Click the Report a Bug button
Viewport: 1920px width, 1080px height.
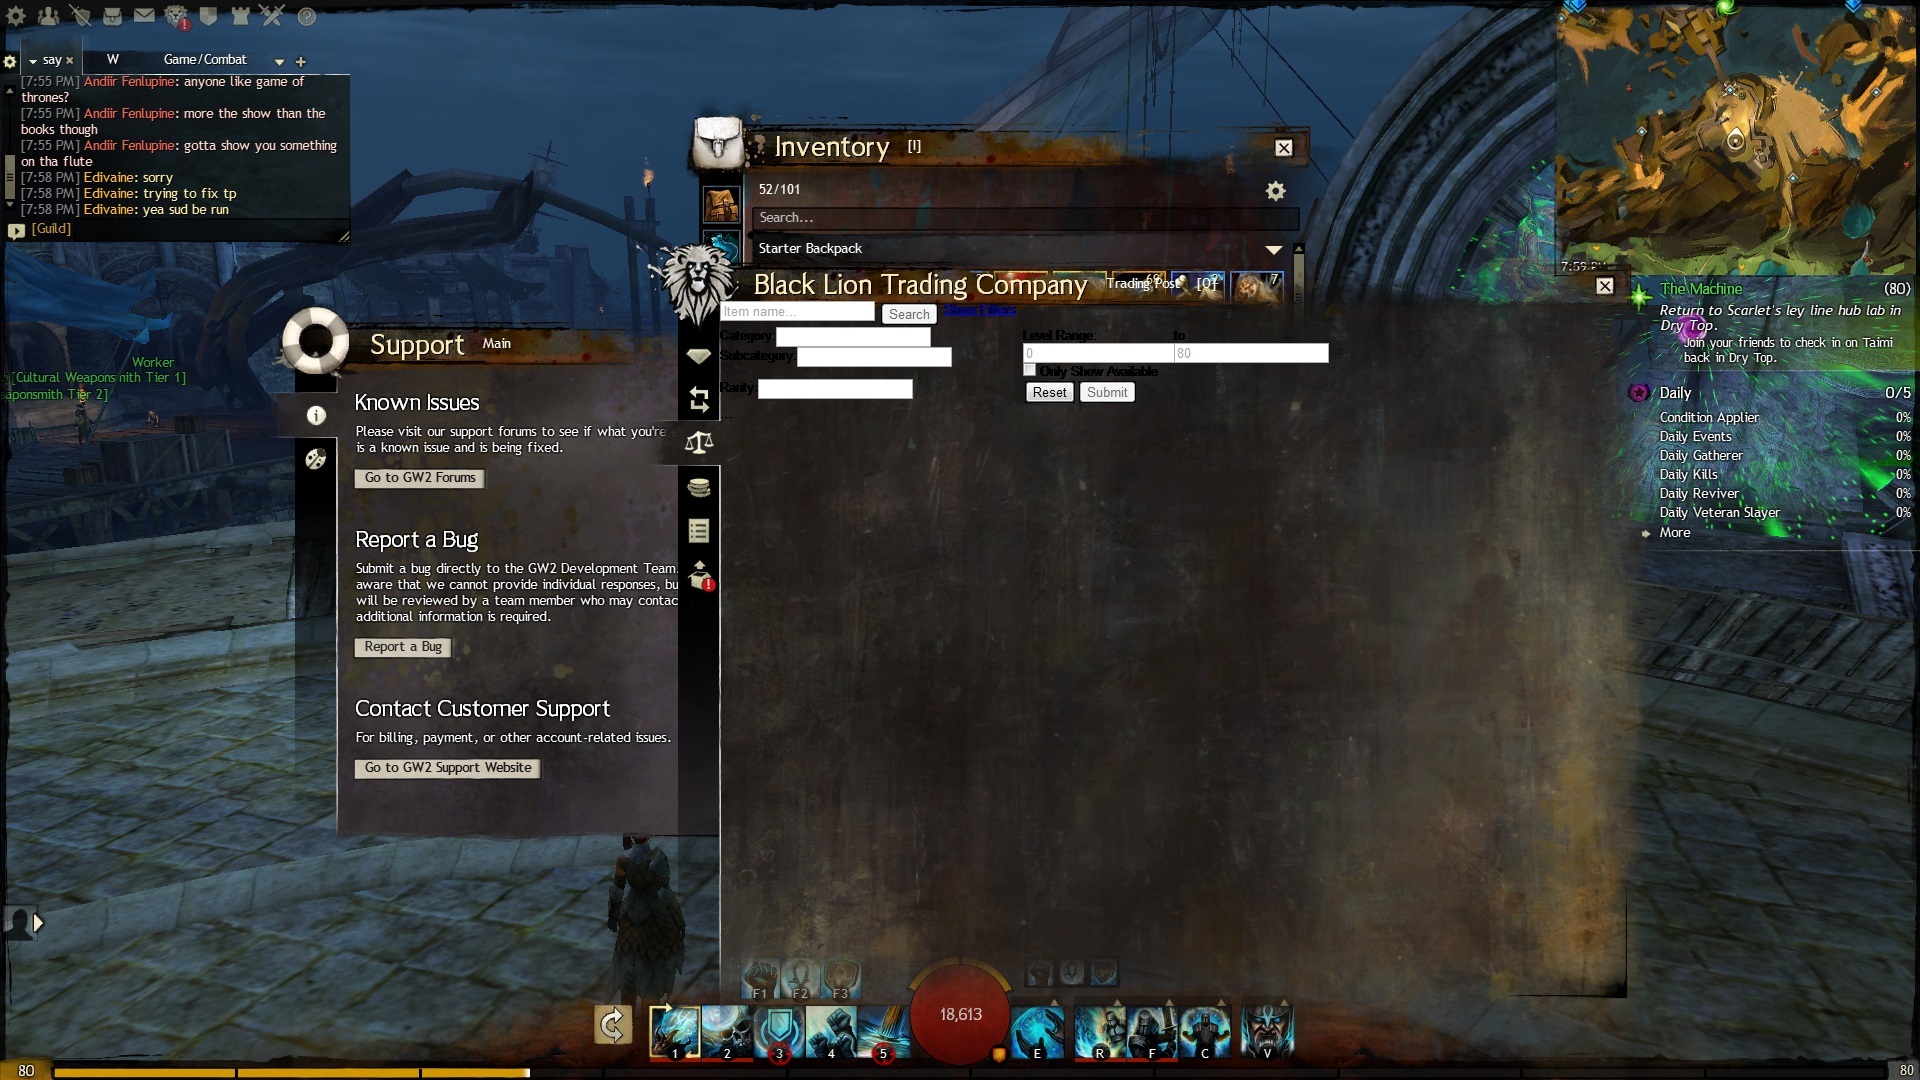[x=402, y=646]
